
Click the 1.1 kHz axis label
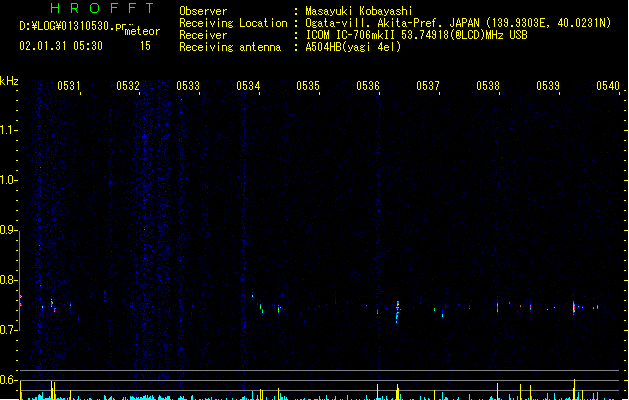pyautogui.click(x=8, y=130)
